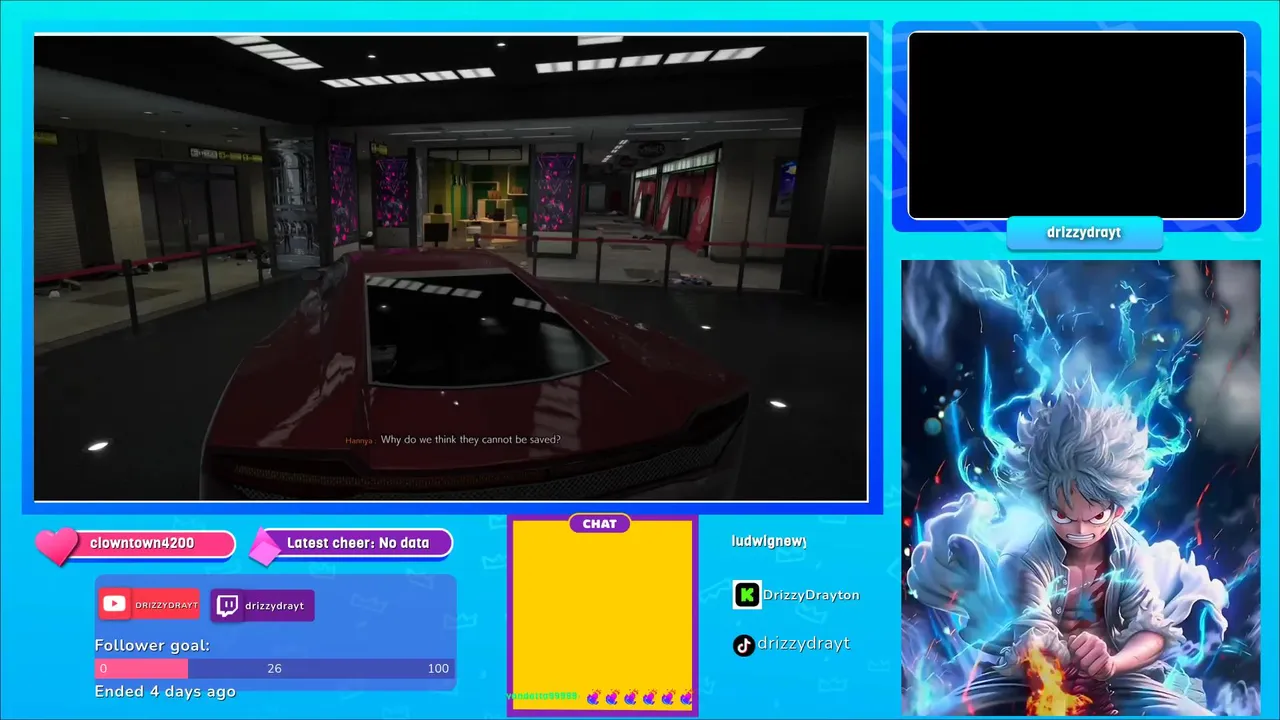This screenshot has width=1280, height=720.
Task: Click the 'Ended 4 days ago' text
Action: click(x=165, y=691)
